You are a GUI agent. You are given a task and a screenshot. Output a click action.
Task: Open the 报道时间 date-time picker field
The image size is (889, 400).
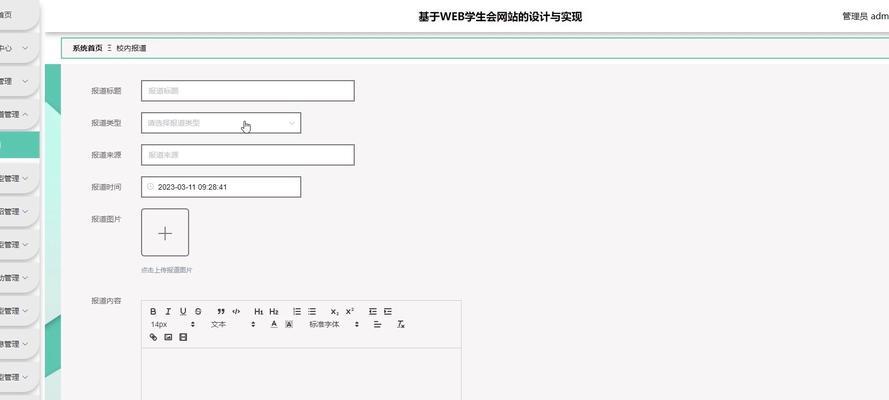tap(221, 187)
